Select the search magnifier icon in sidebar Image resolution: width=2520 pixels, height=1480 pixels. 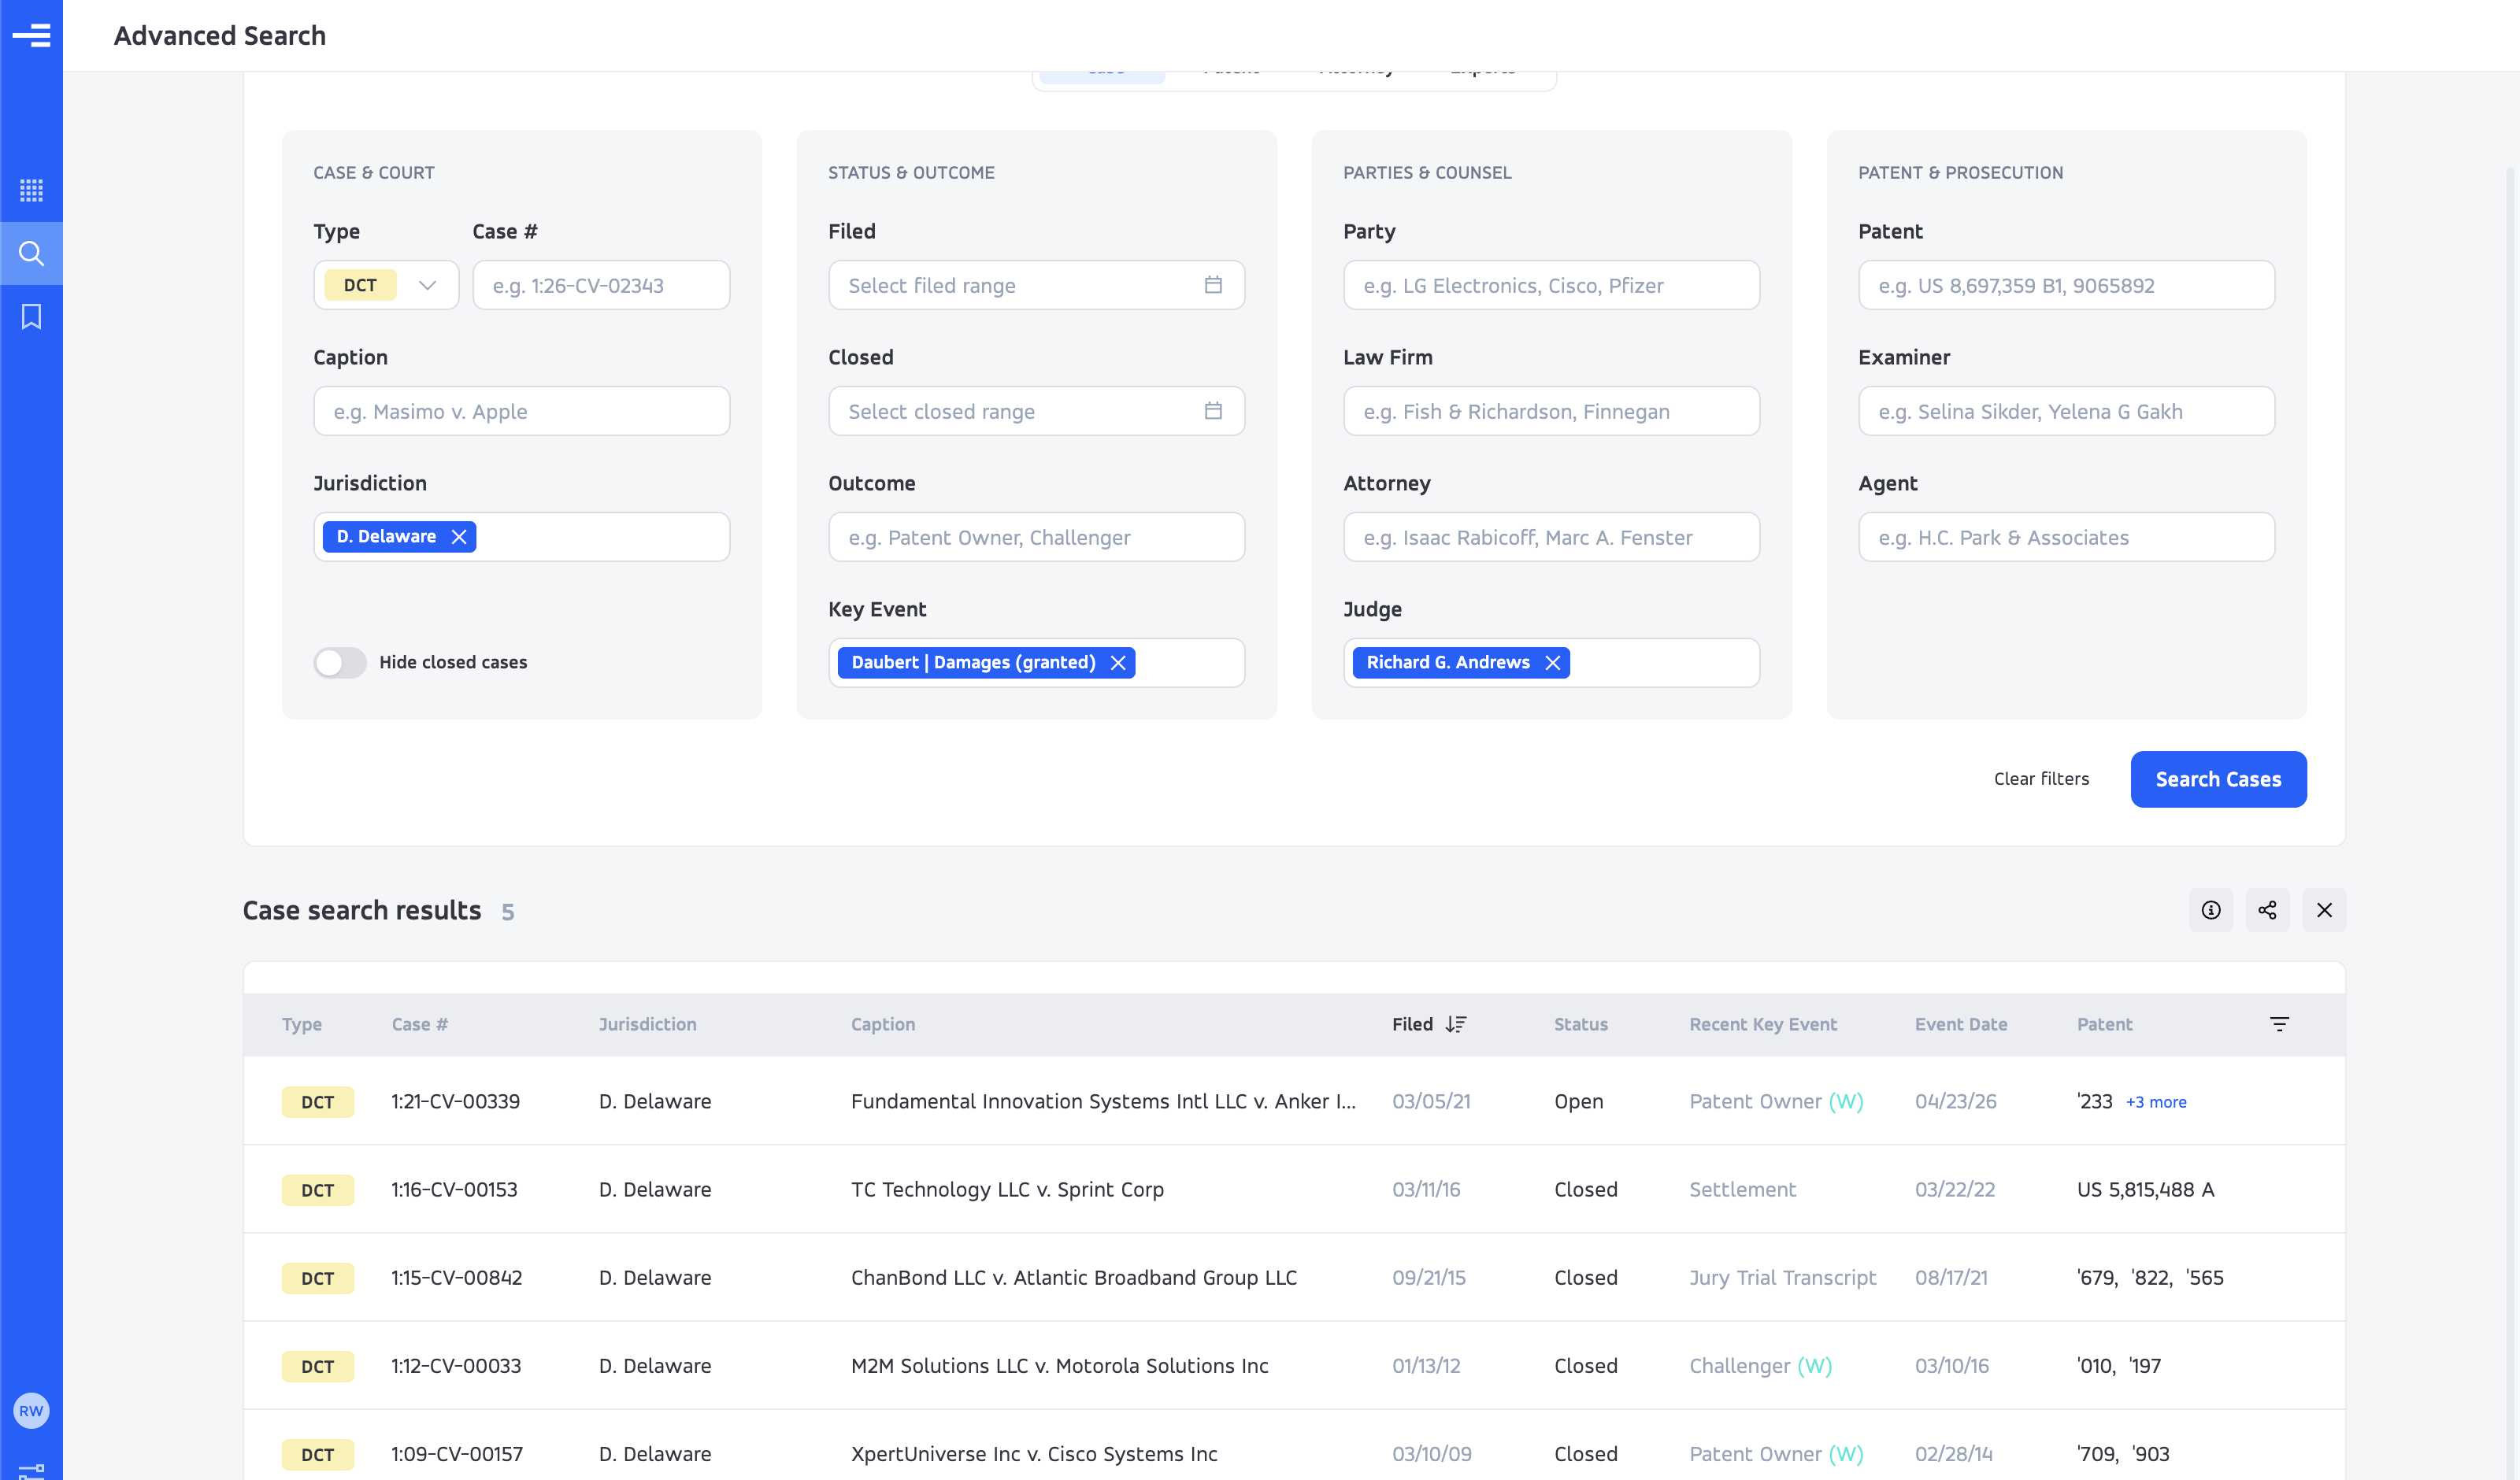31,253
